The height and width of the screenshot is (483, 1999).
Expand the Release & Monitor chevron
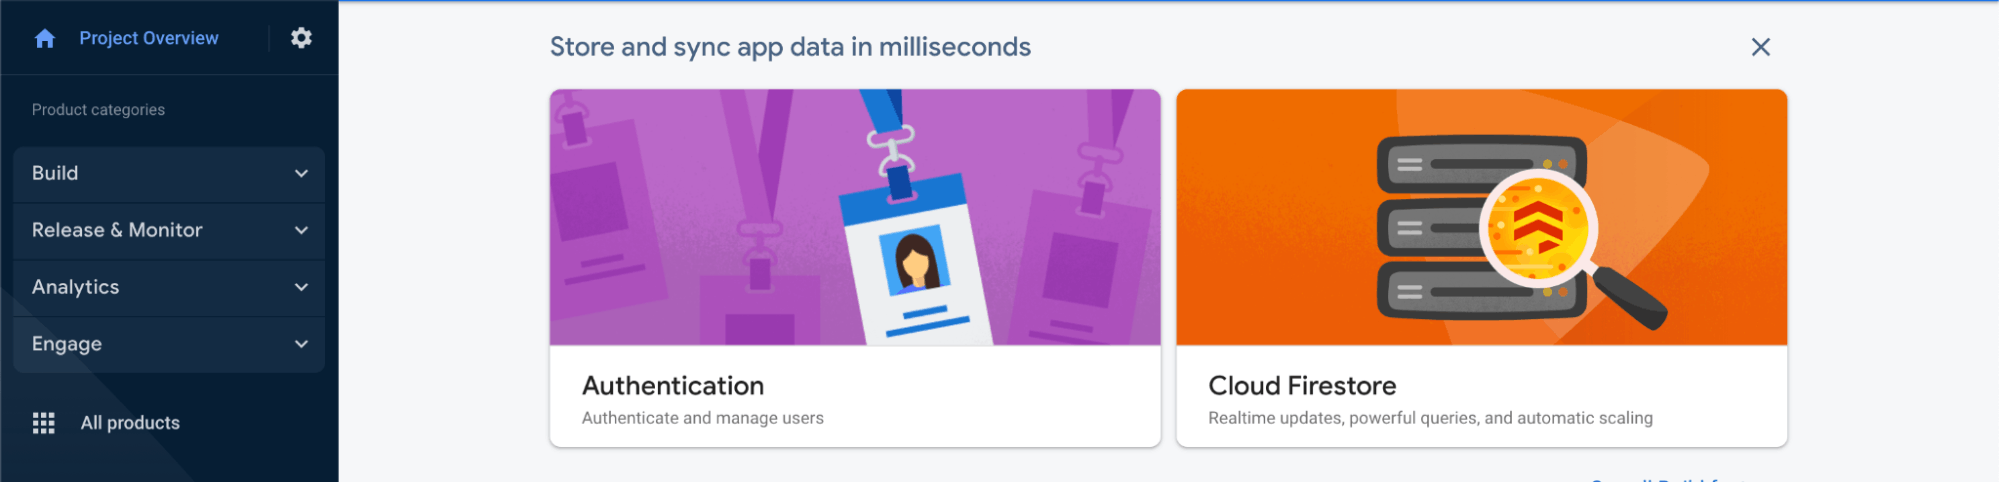[301, 231]
